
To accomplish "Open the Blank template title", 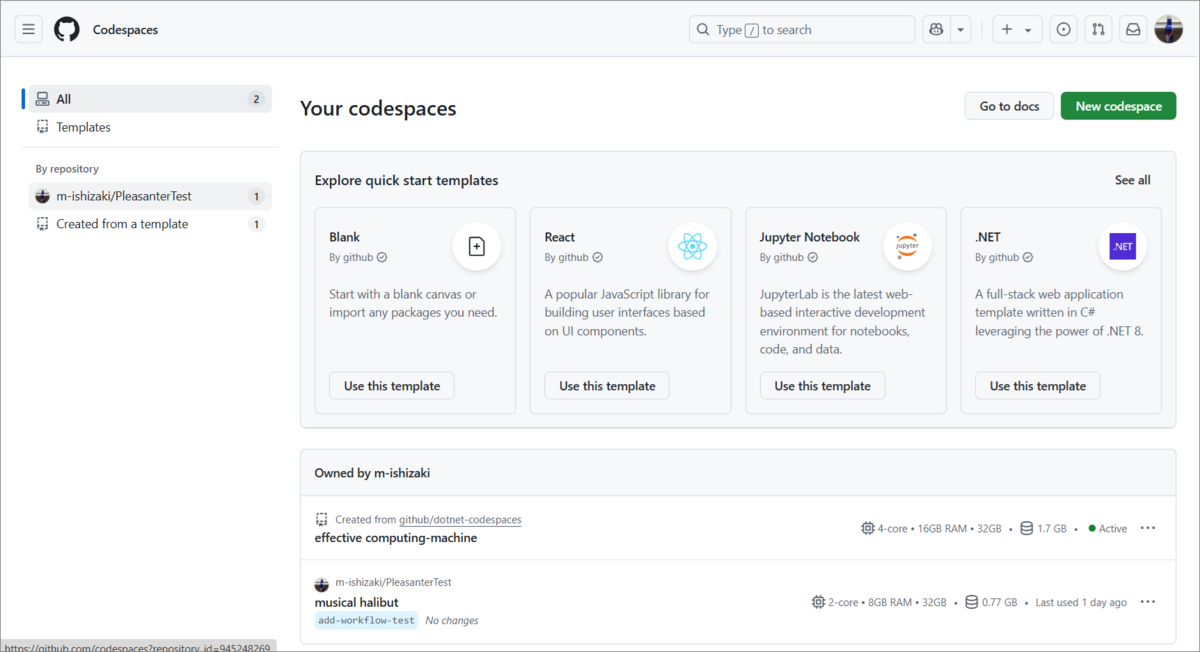I will 344,237.
